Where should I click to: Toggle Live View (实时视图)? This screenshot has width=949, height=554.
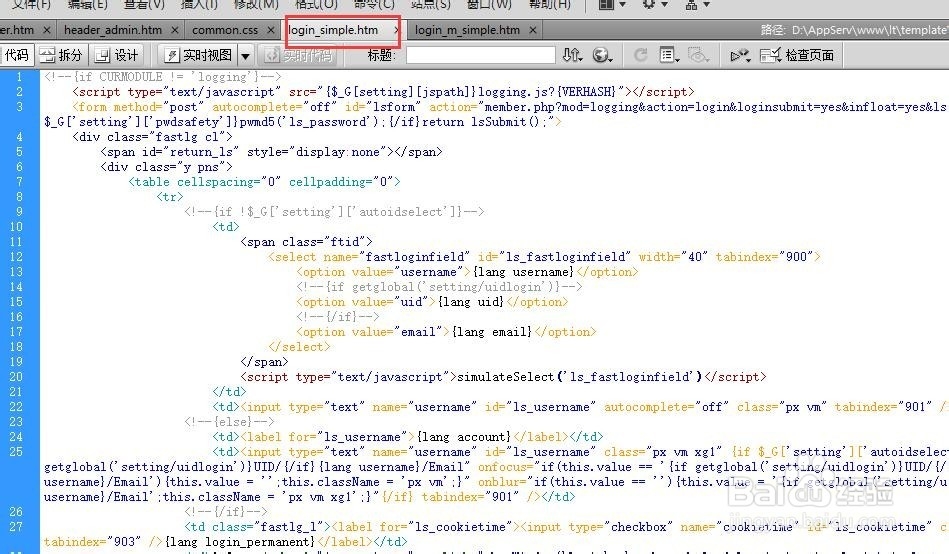[199, 55]
